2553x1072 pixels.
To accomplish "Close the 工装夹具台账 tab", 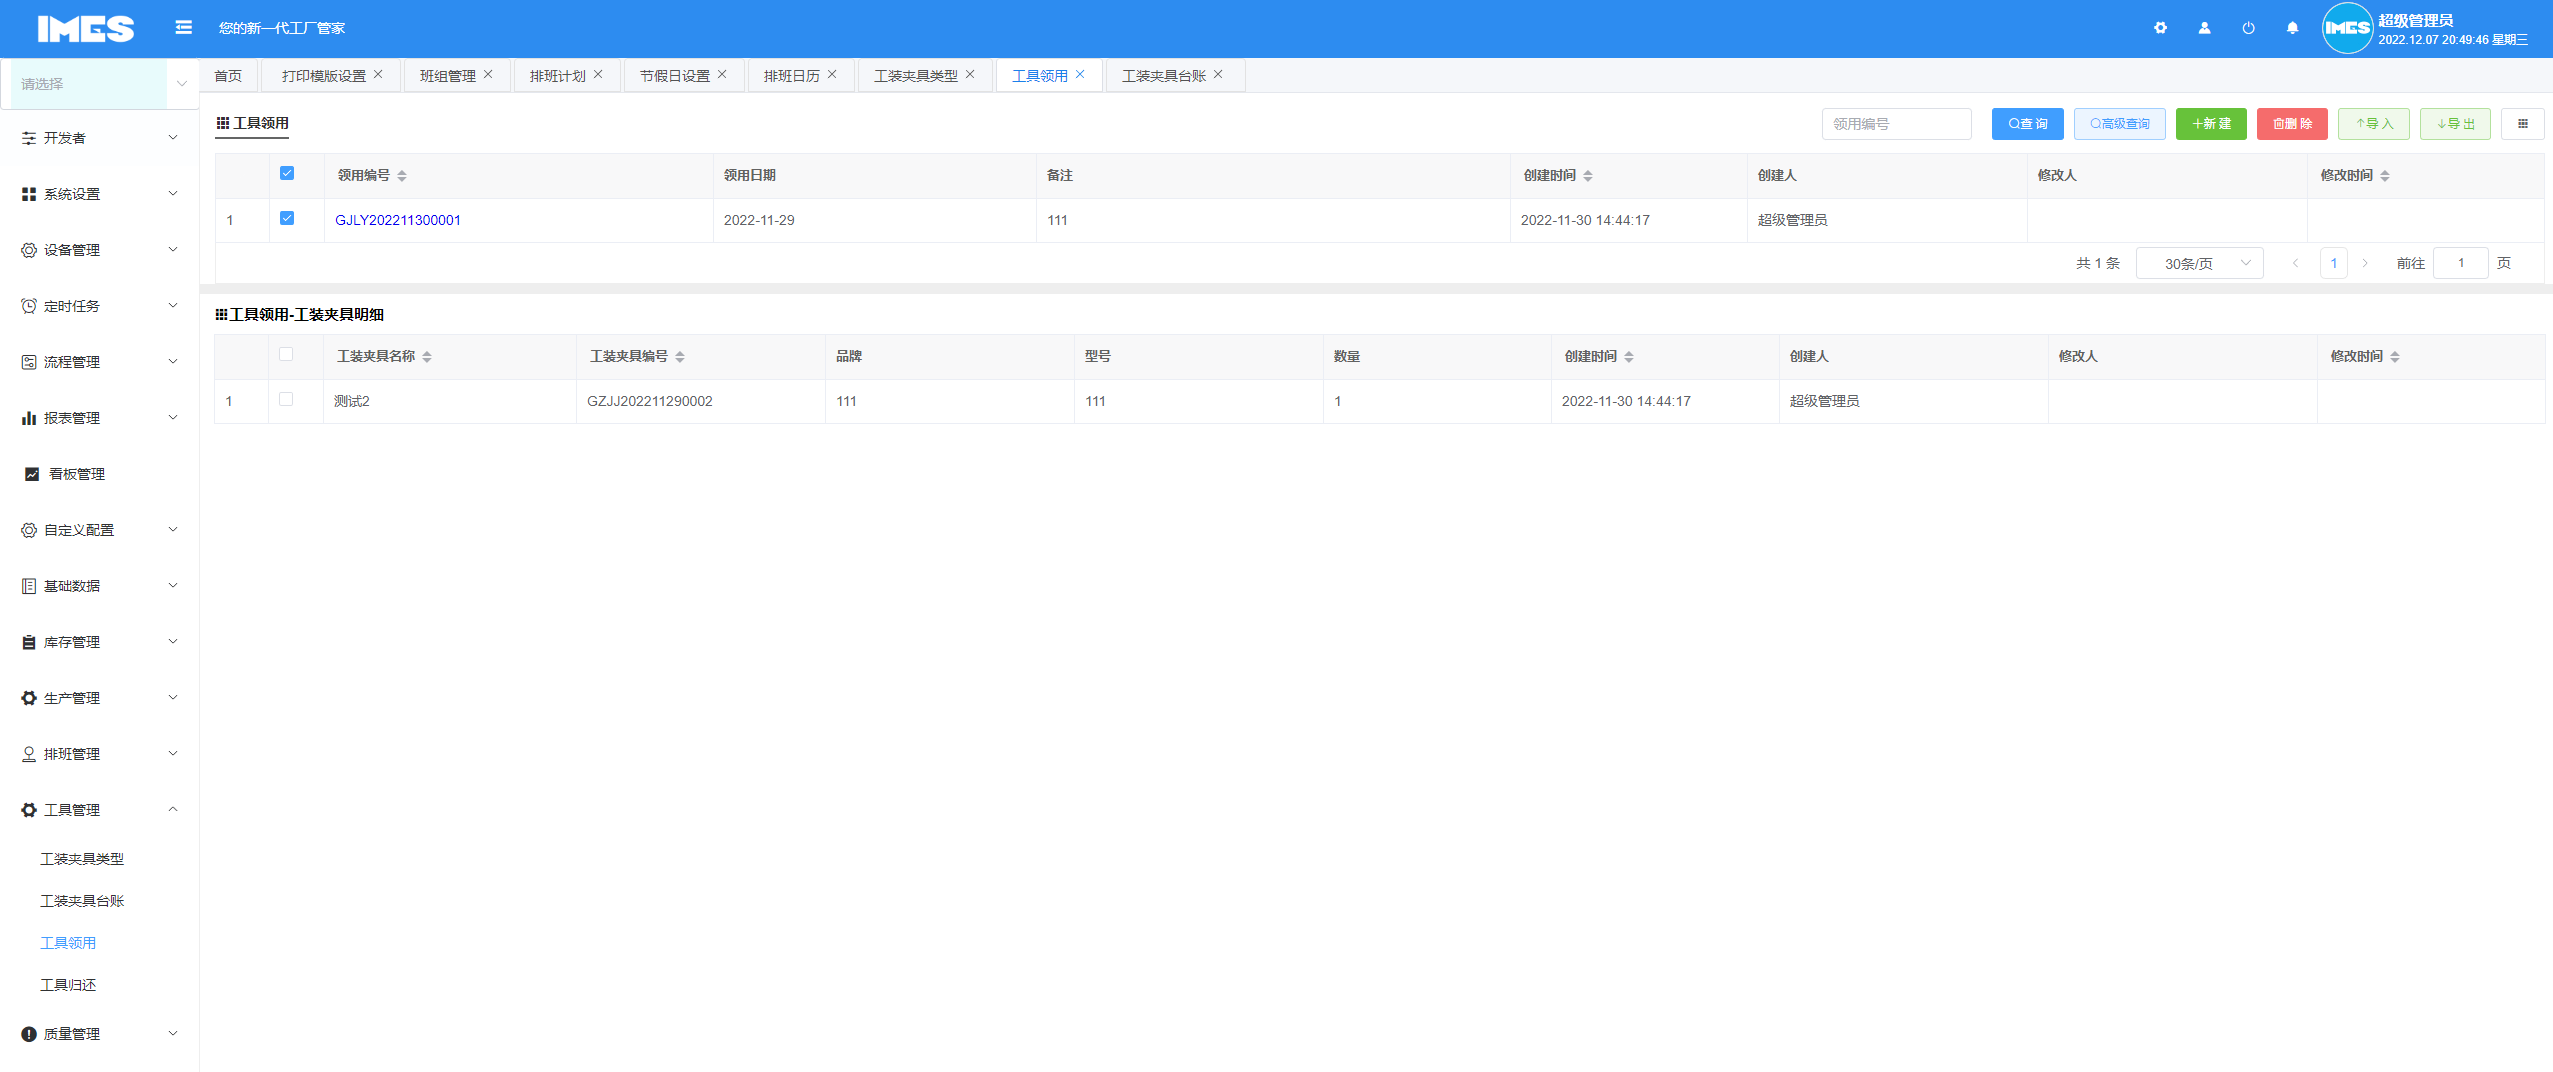I will pos(1218,74).
